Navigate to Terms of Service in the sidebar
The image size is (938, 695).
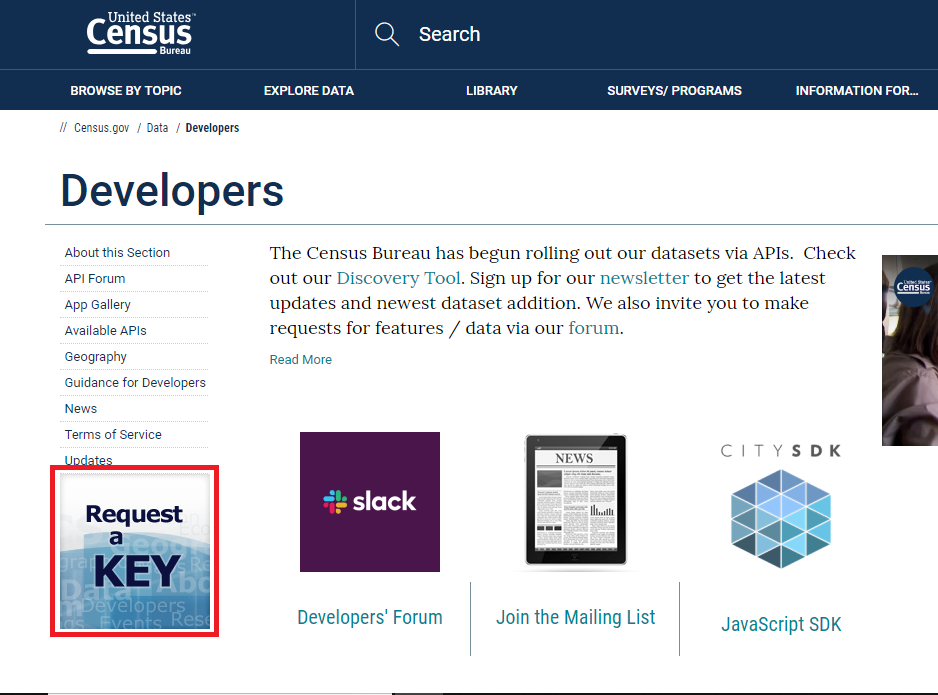[112, 434]
